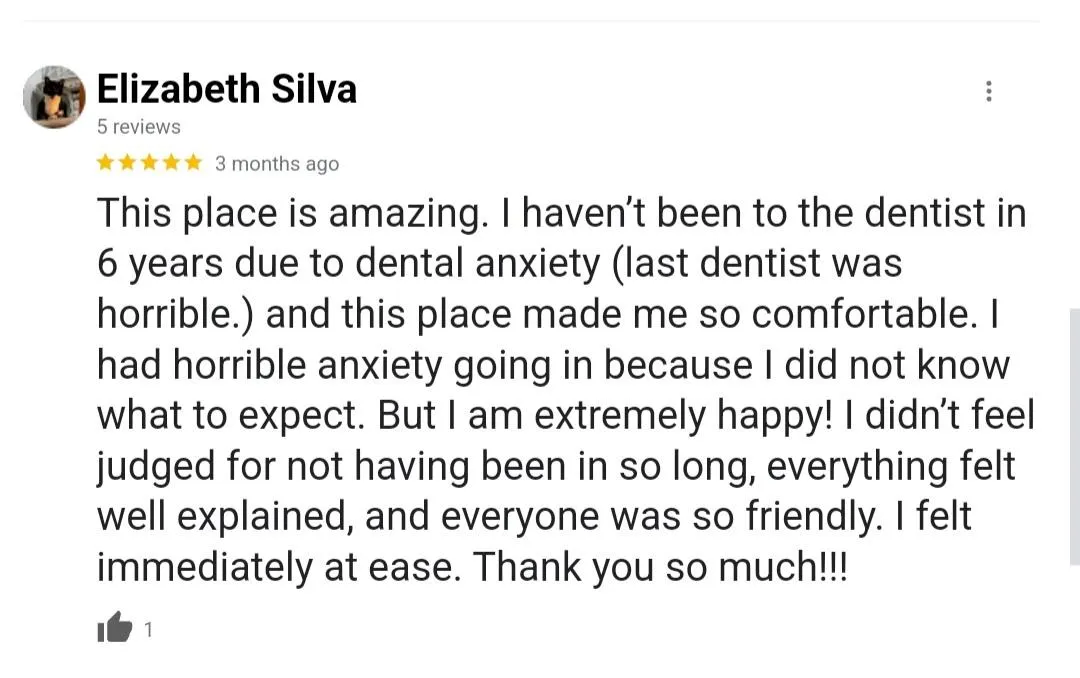Click the fourth rating star
This screenshot has width=1080, height=678.
pos(172,163)
